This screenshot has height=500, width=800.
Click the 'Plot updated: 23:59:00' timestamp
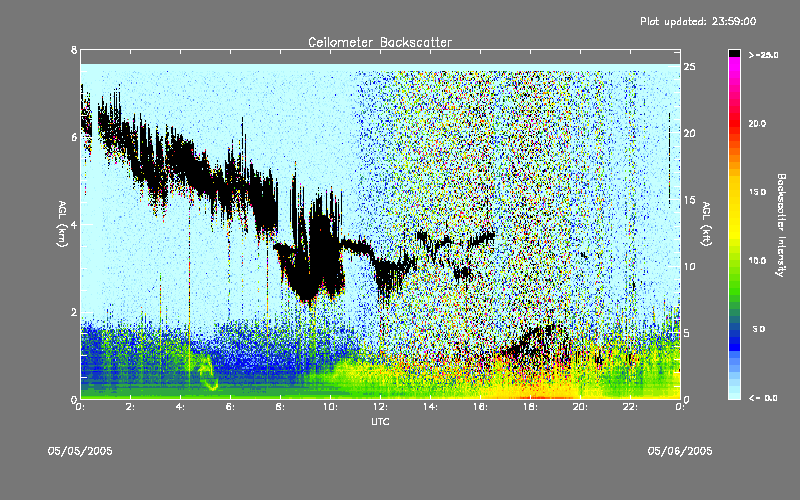coord(698,21)
